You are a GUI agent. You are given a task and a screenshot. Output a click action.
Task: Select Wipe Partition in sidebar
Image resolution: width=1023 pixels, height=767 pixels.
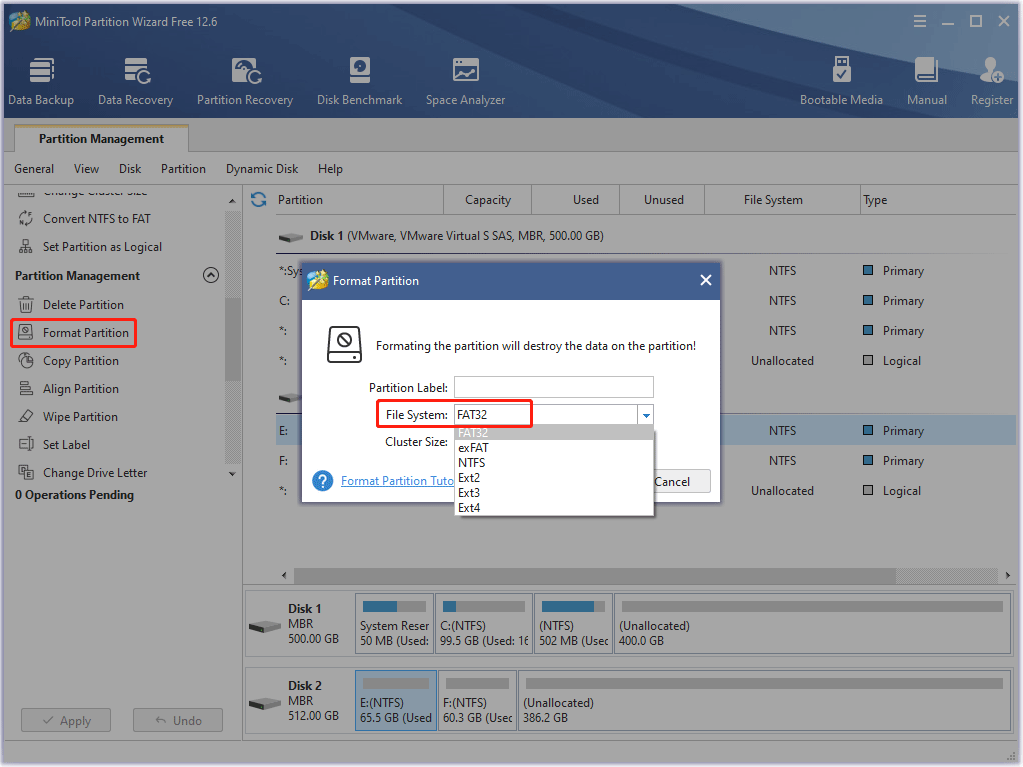pyautogui.click(x=80, y=417)
